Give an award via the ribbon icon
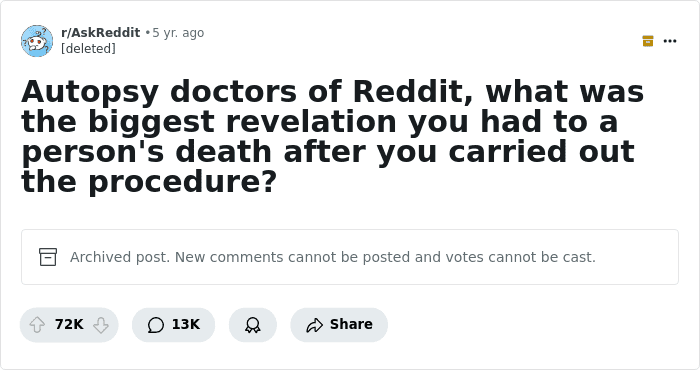 pos(253,325)
